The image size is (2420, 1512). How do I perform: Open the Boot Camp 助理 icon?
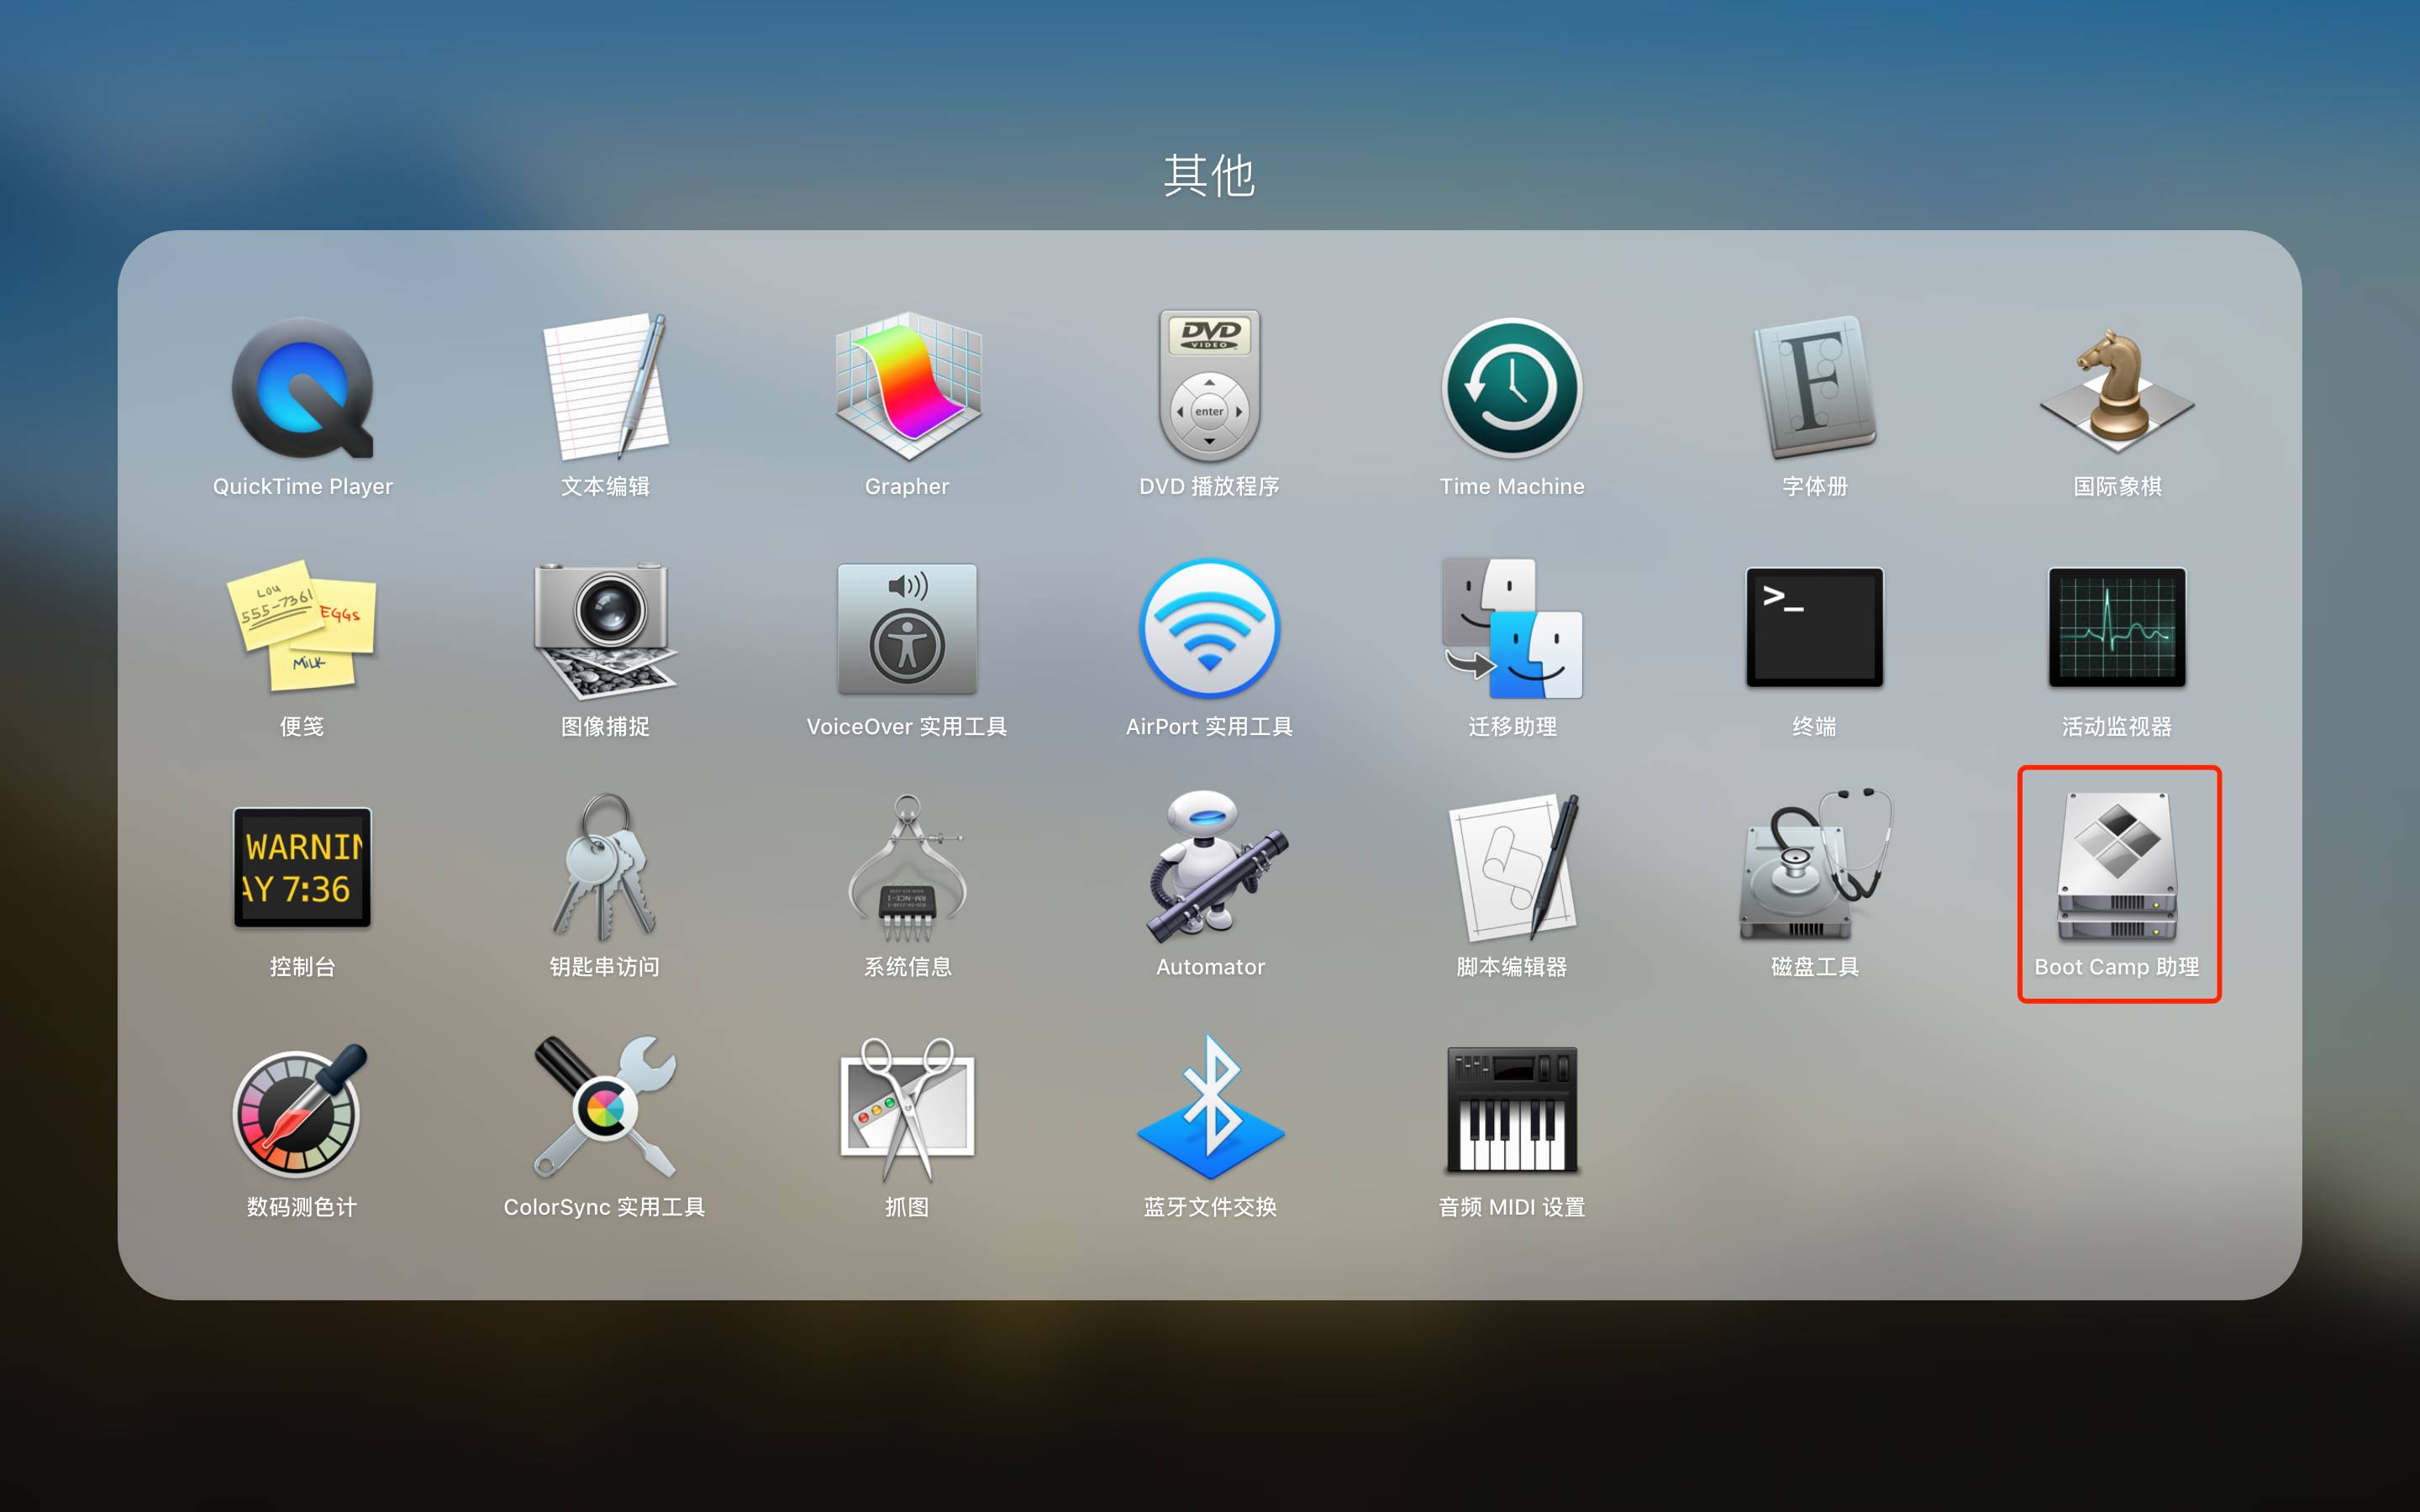tap(2117, 867)
